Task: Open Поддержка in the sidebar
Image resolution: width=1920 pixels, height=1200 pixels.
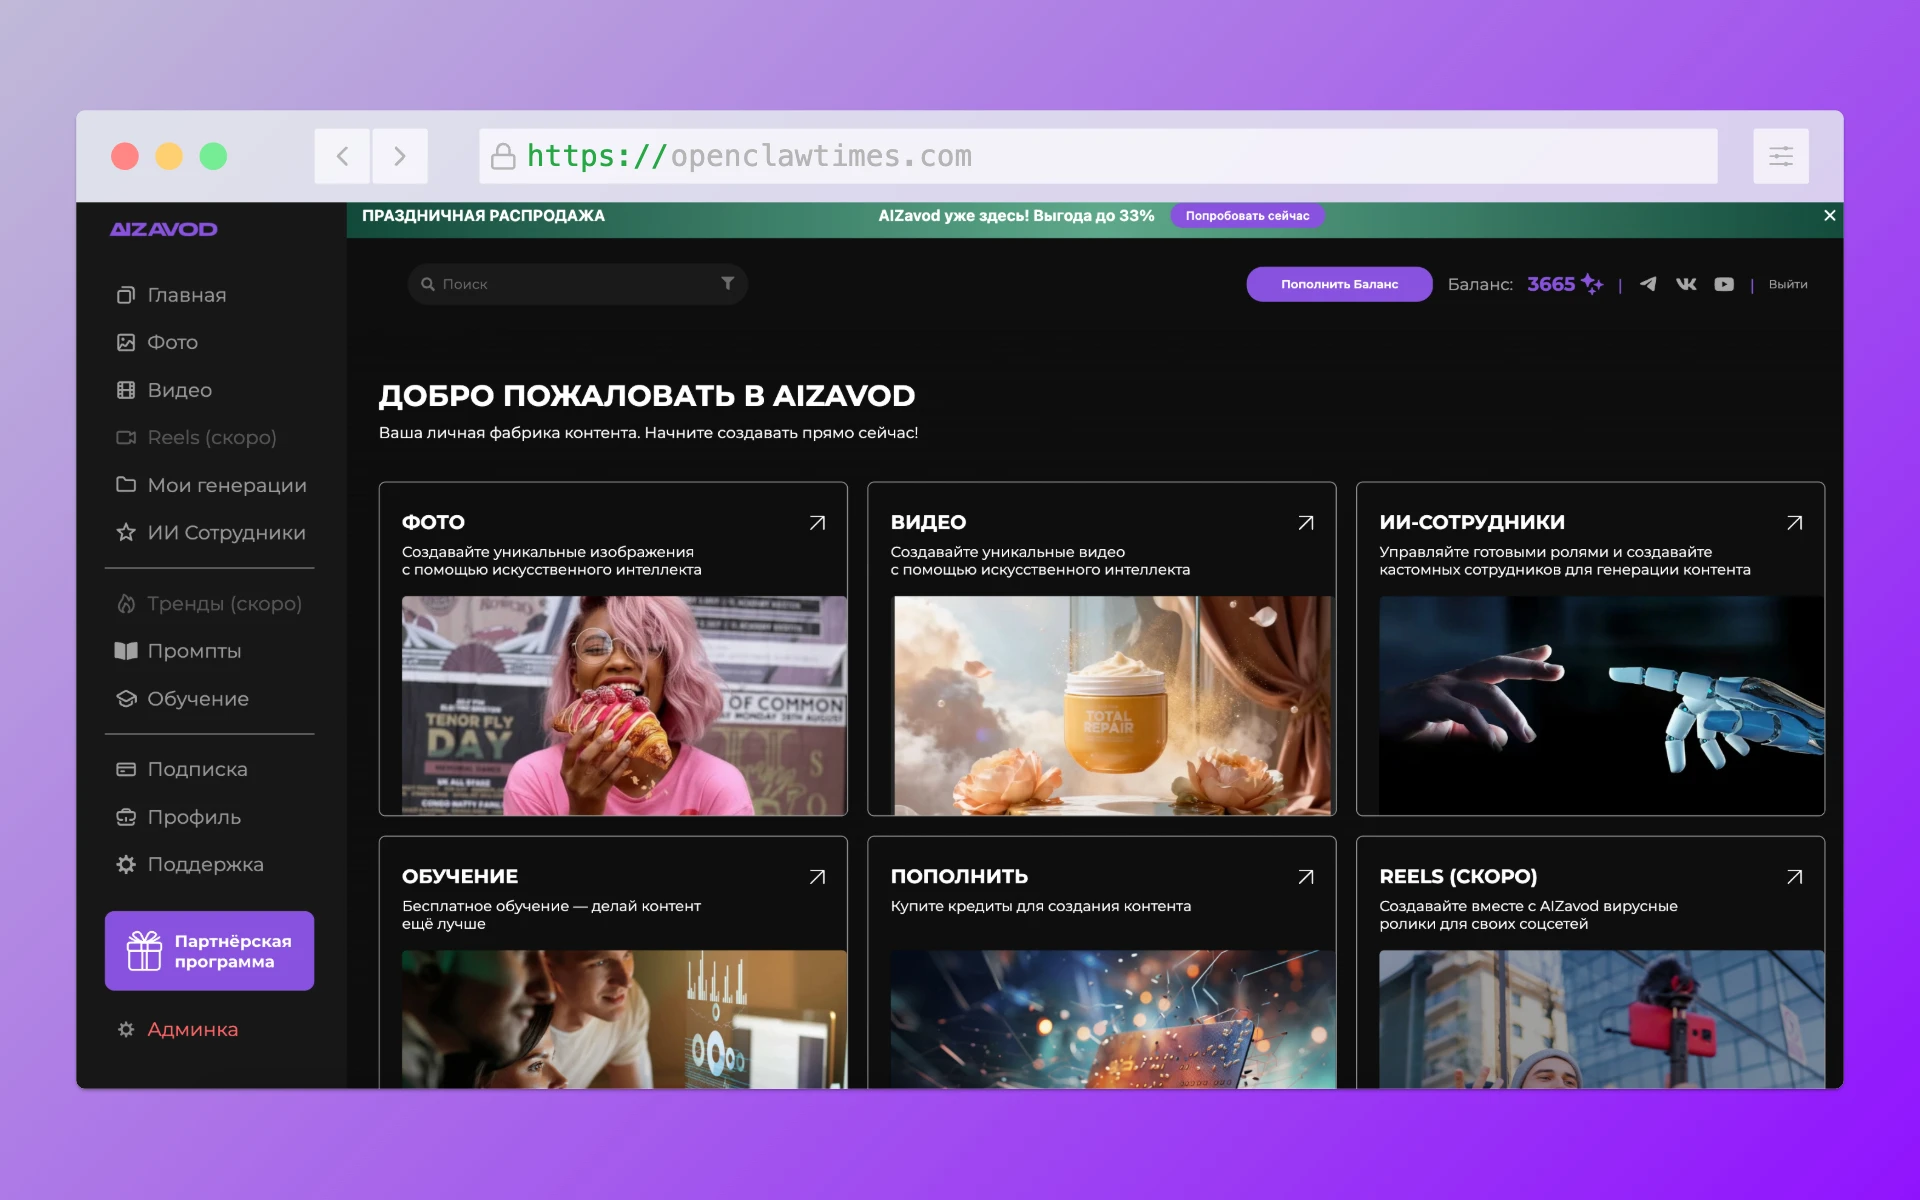Action: pos(206,864)
